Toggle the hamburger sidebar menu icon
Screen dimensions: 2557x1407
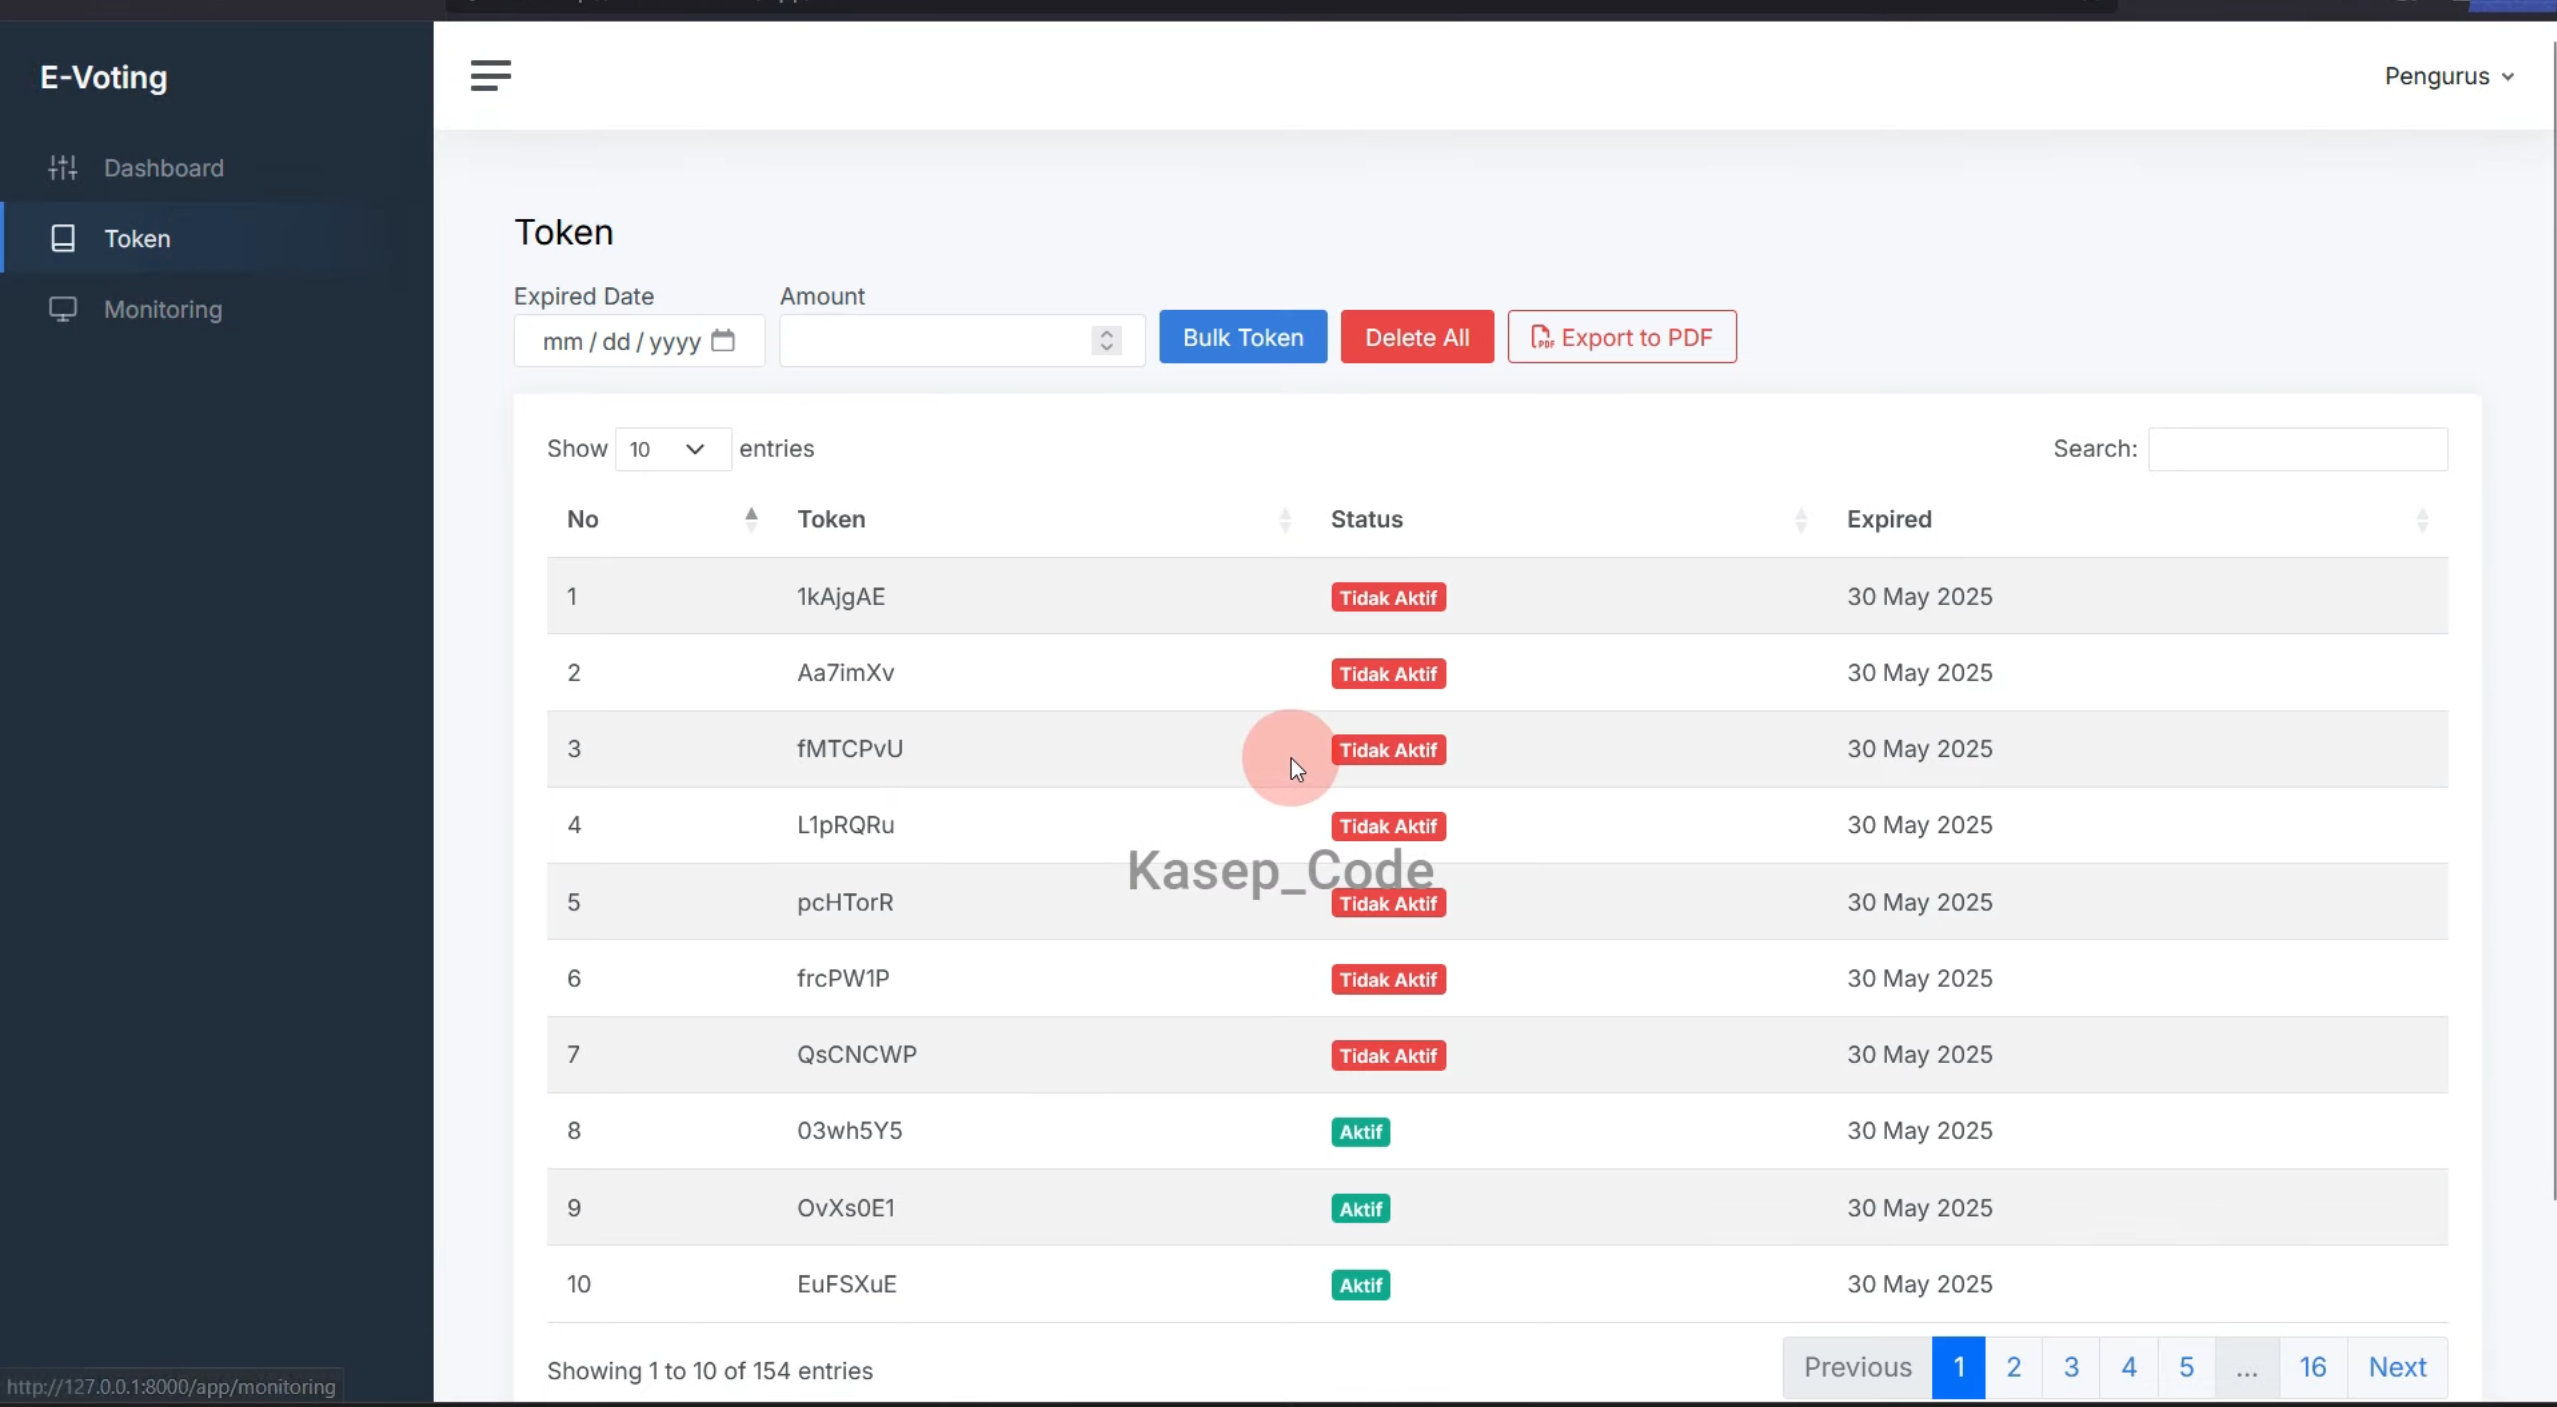490,75
